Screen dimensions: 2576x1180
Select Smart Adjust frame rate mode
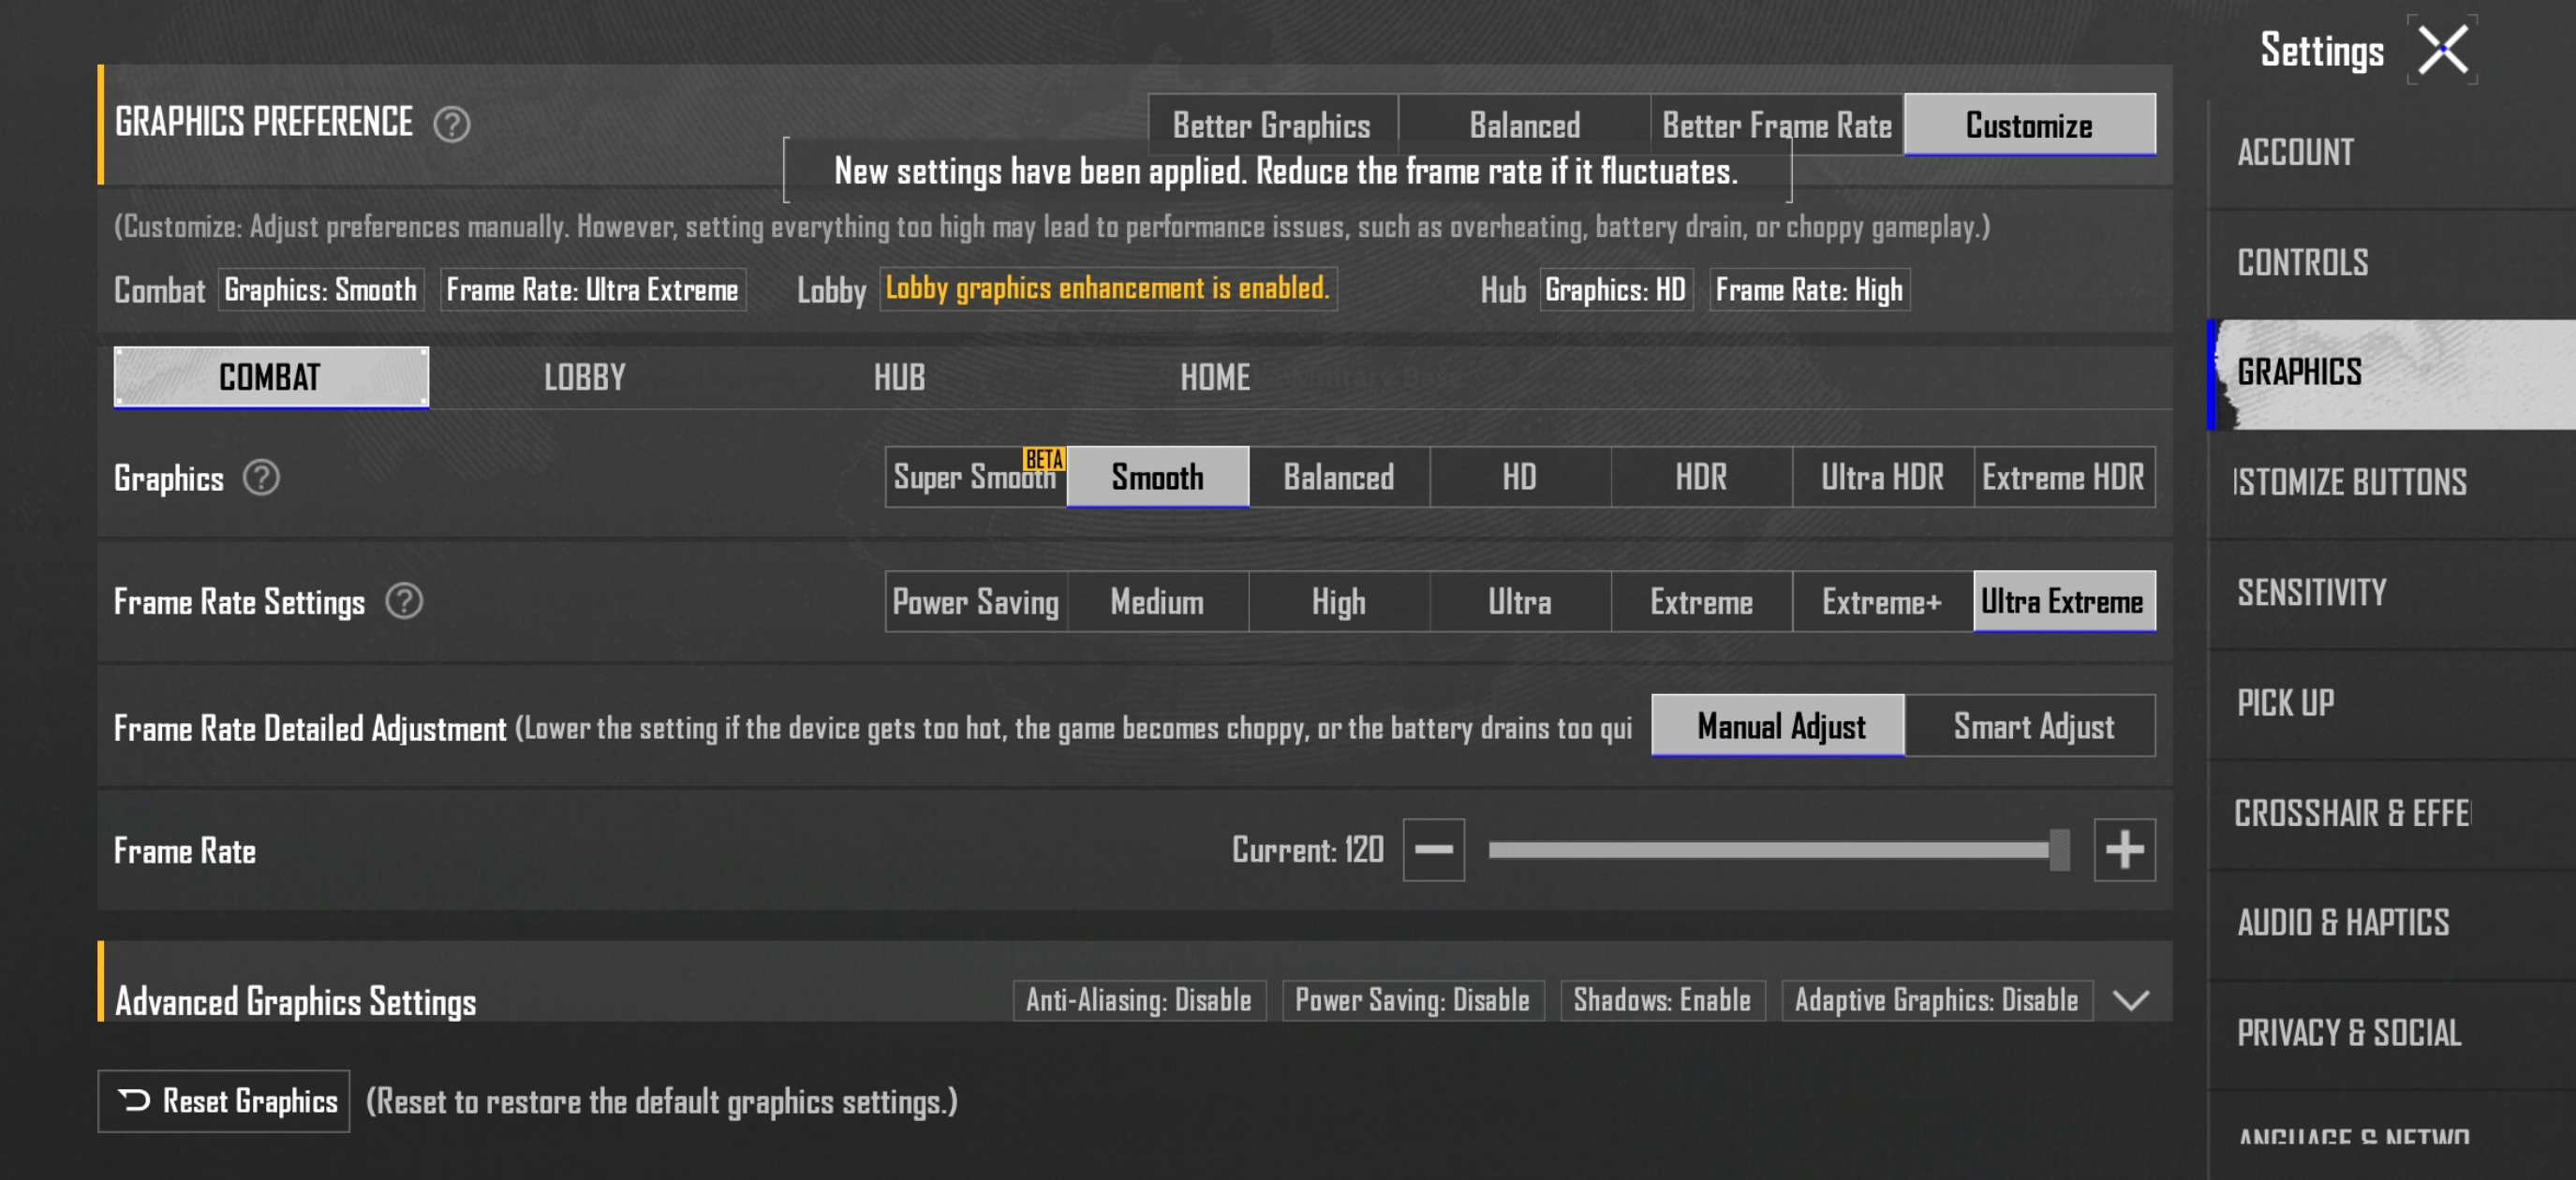[x=2032, y=727]
